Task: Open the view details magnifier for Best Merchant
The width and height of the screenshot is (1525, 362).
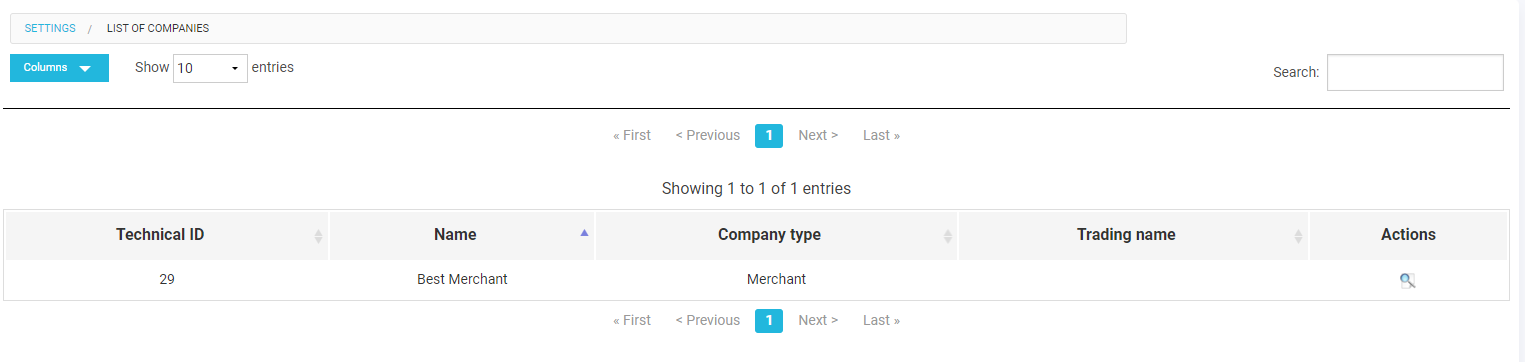Action: point(1407,281)
